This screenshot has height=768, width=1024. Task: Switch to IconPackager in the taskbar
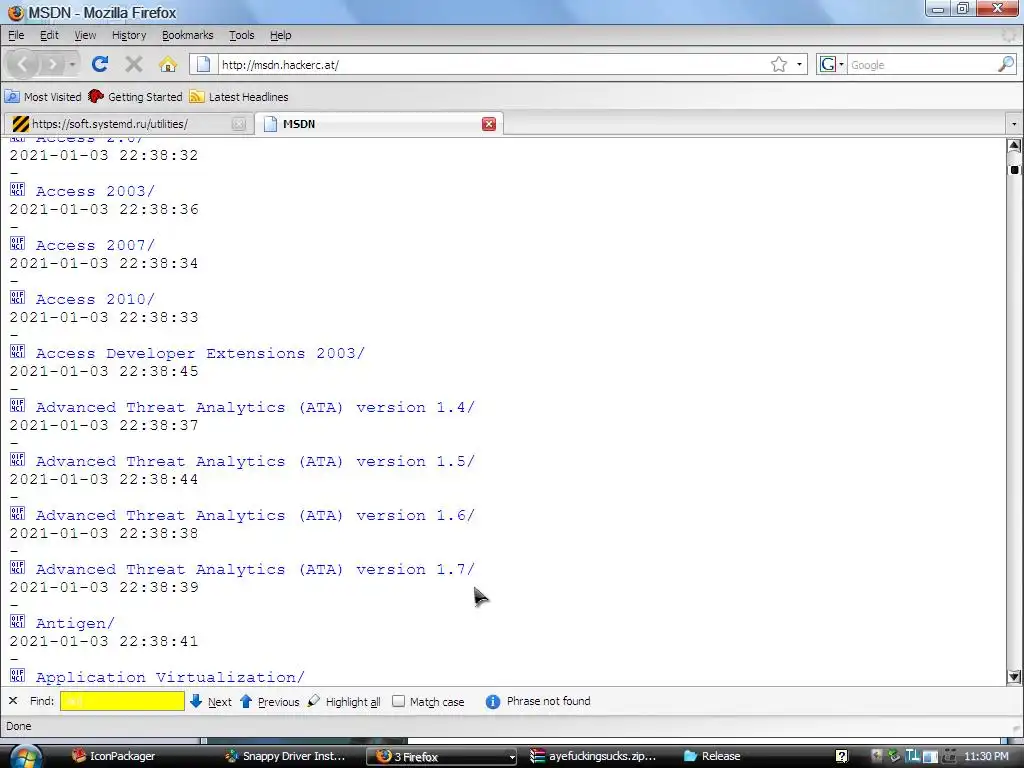point(114,756)
